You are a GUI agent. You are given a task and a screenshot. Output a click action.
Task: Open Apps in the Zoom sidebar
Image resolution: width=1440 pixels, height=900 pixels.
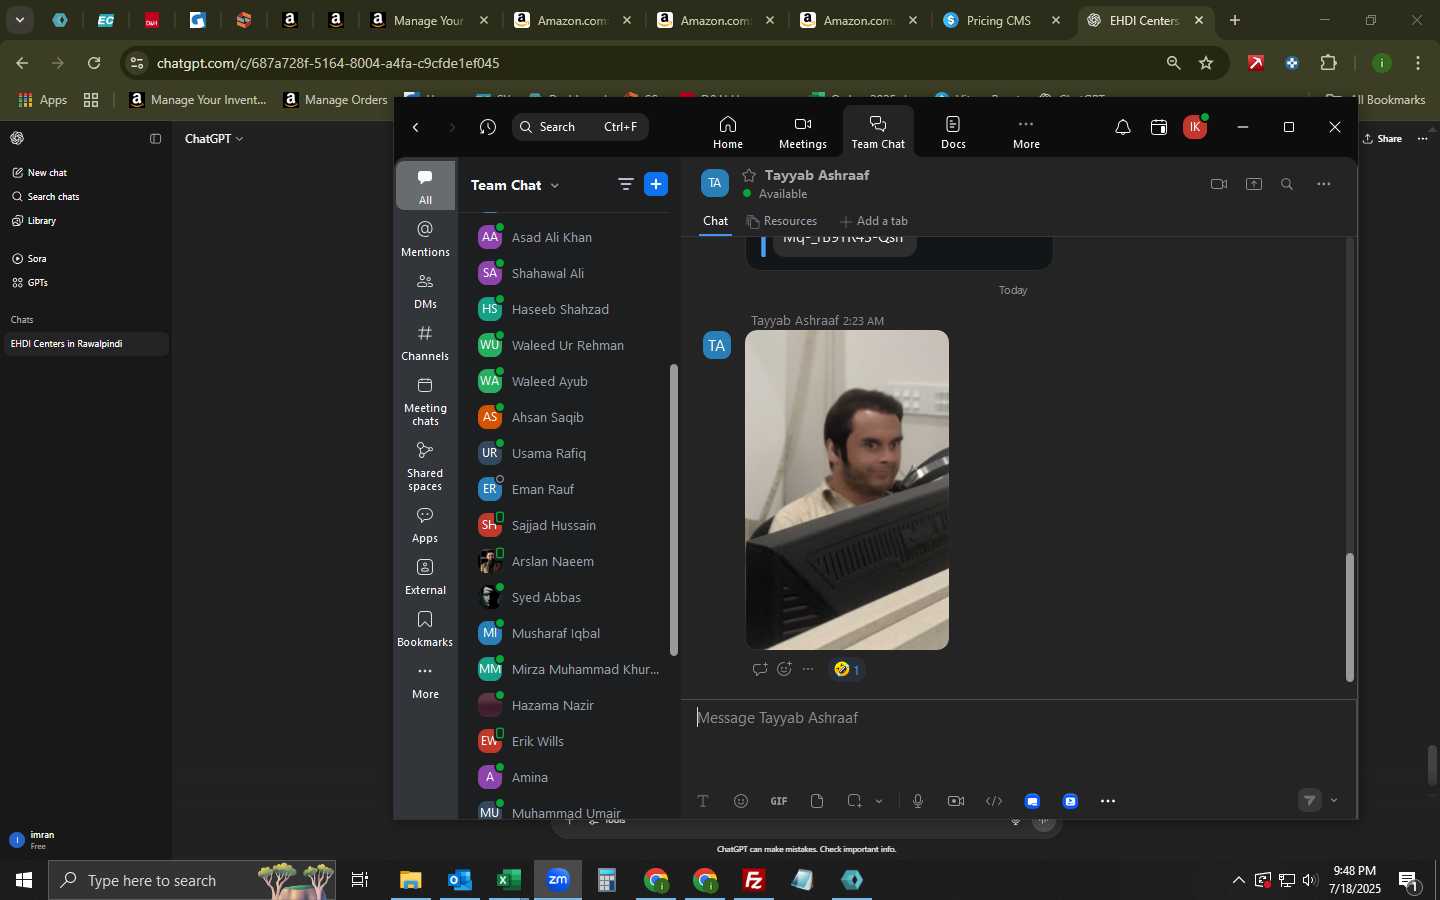tap(425, 525)
